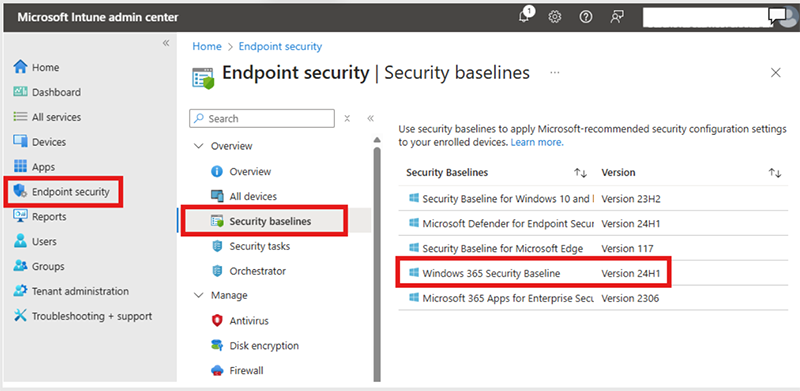Image resolution: width=800 pixels, height=391 pixels.
Task: Click the Home breadcrumb link
Action: click(207, 46)
